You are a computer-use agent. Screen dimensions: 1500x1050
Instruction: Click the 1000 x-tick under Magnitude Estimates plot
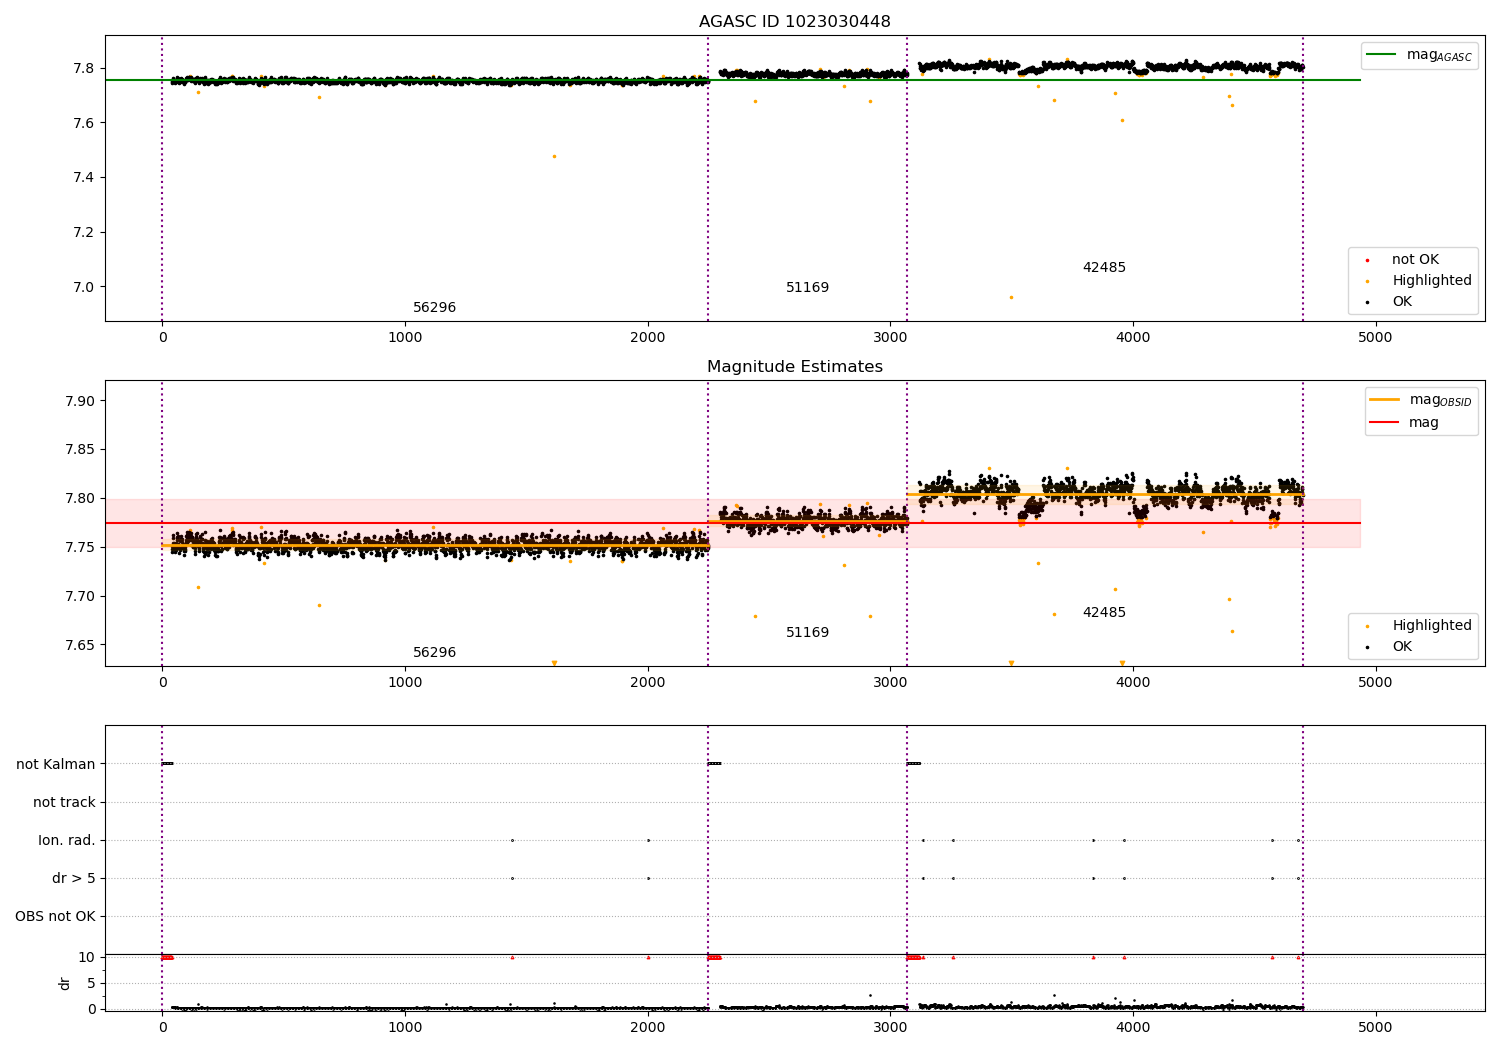(405, 683)
